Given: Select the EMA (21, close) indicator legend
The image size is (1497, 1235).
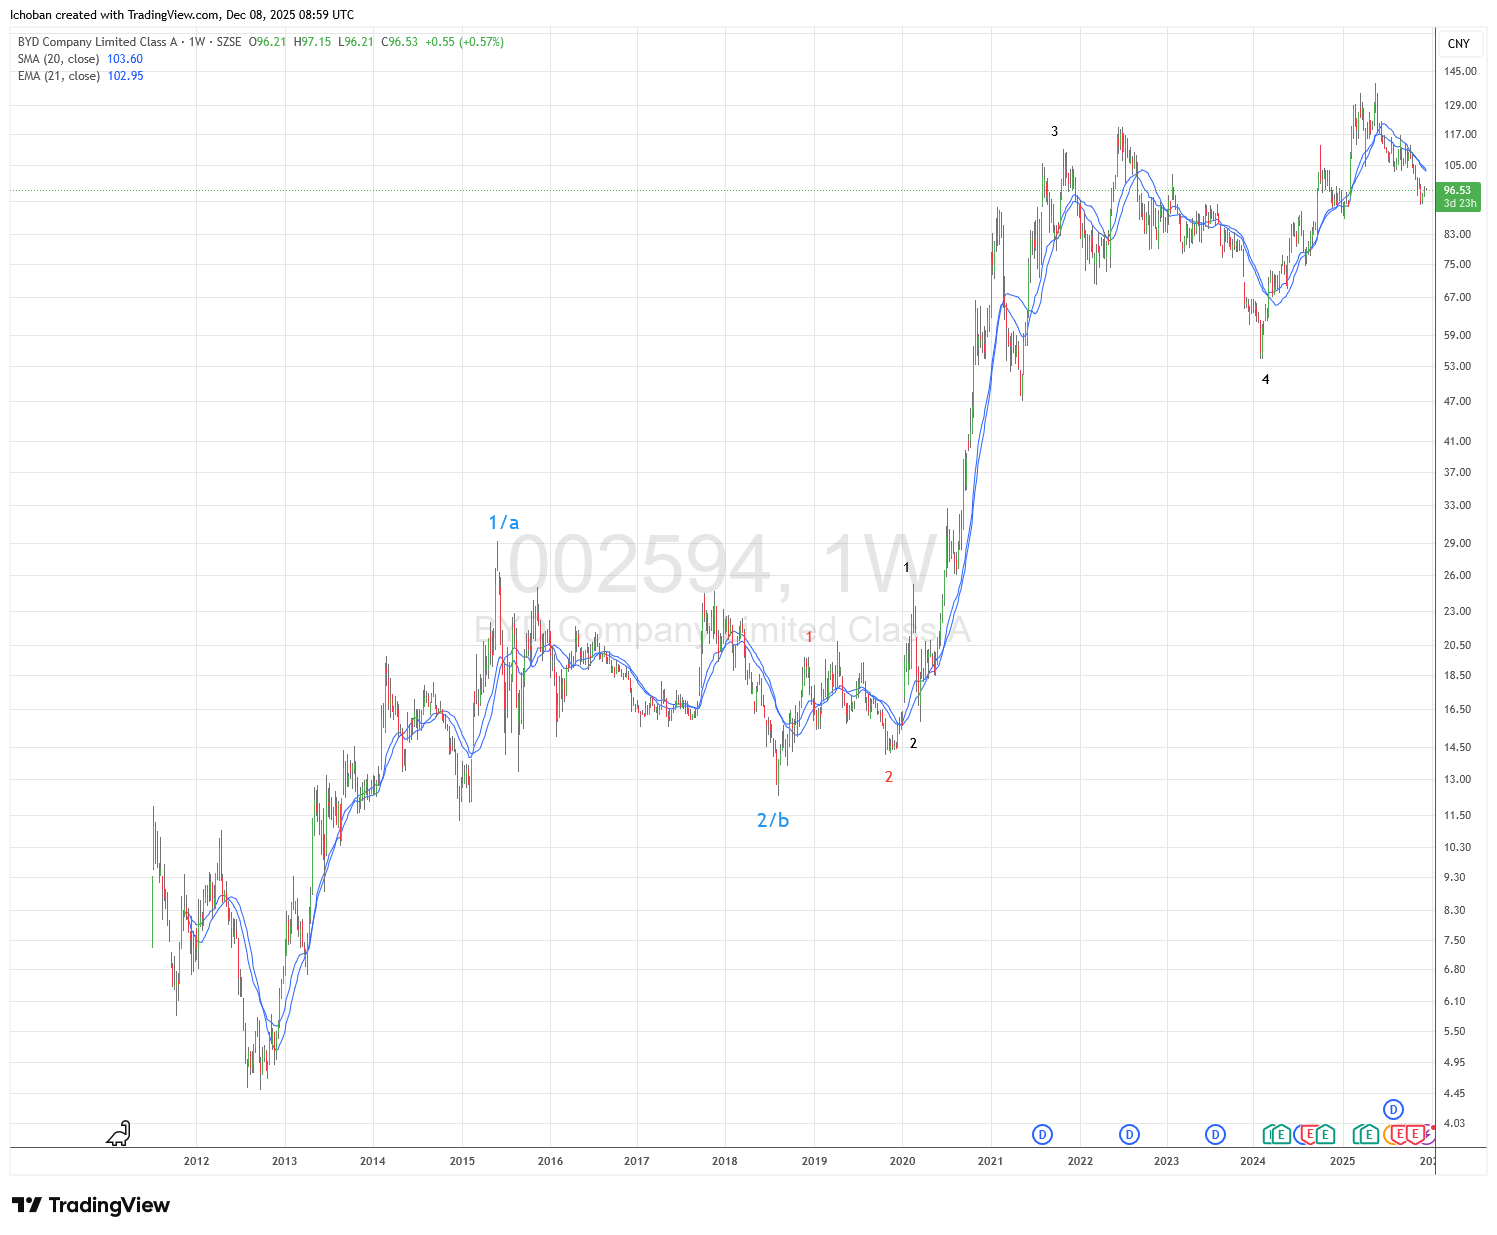Looking at the screenshot, I should coord(59,76).
